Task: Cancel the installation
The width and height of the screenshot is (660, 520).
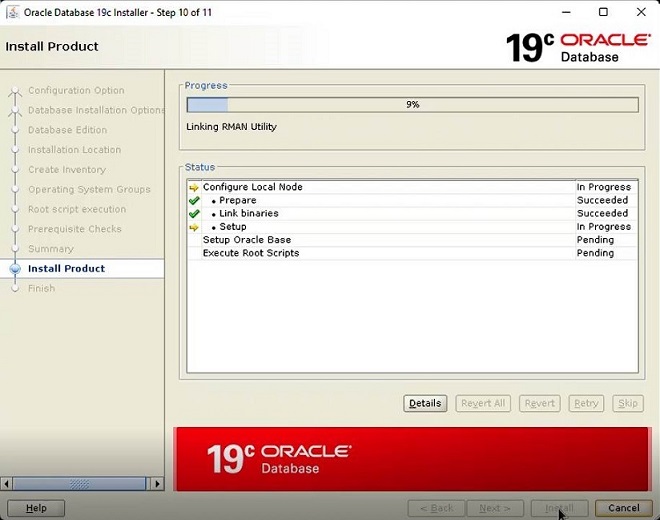Action: tap(624, 508)
